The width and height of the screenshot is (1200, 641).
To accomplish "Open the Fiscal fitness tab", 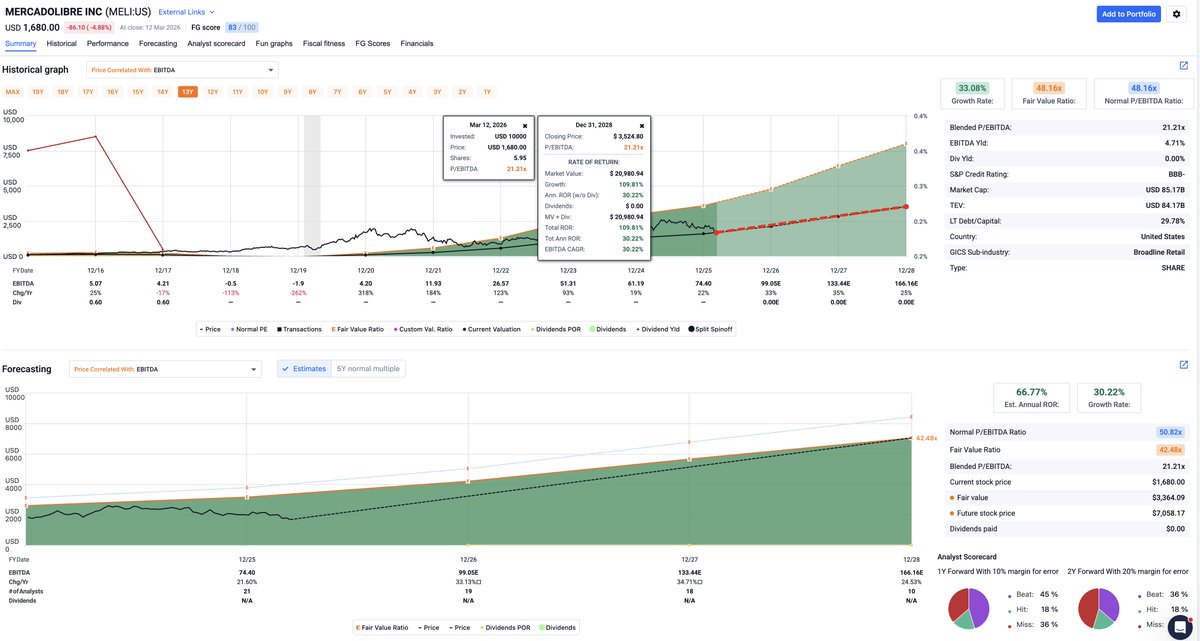I will point(324,43).
